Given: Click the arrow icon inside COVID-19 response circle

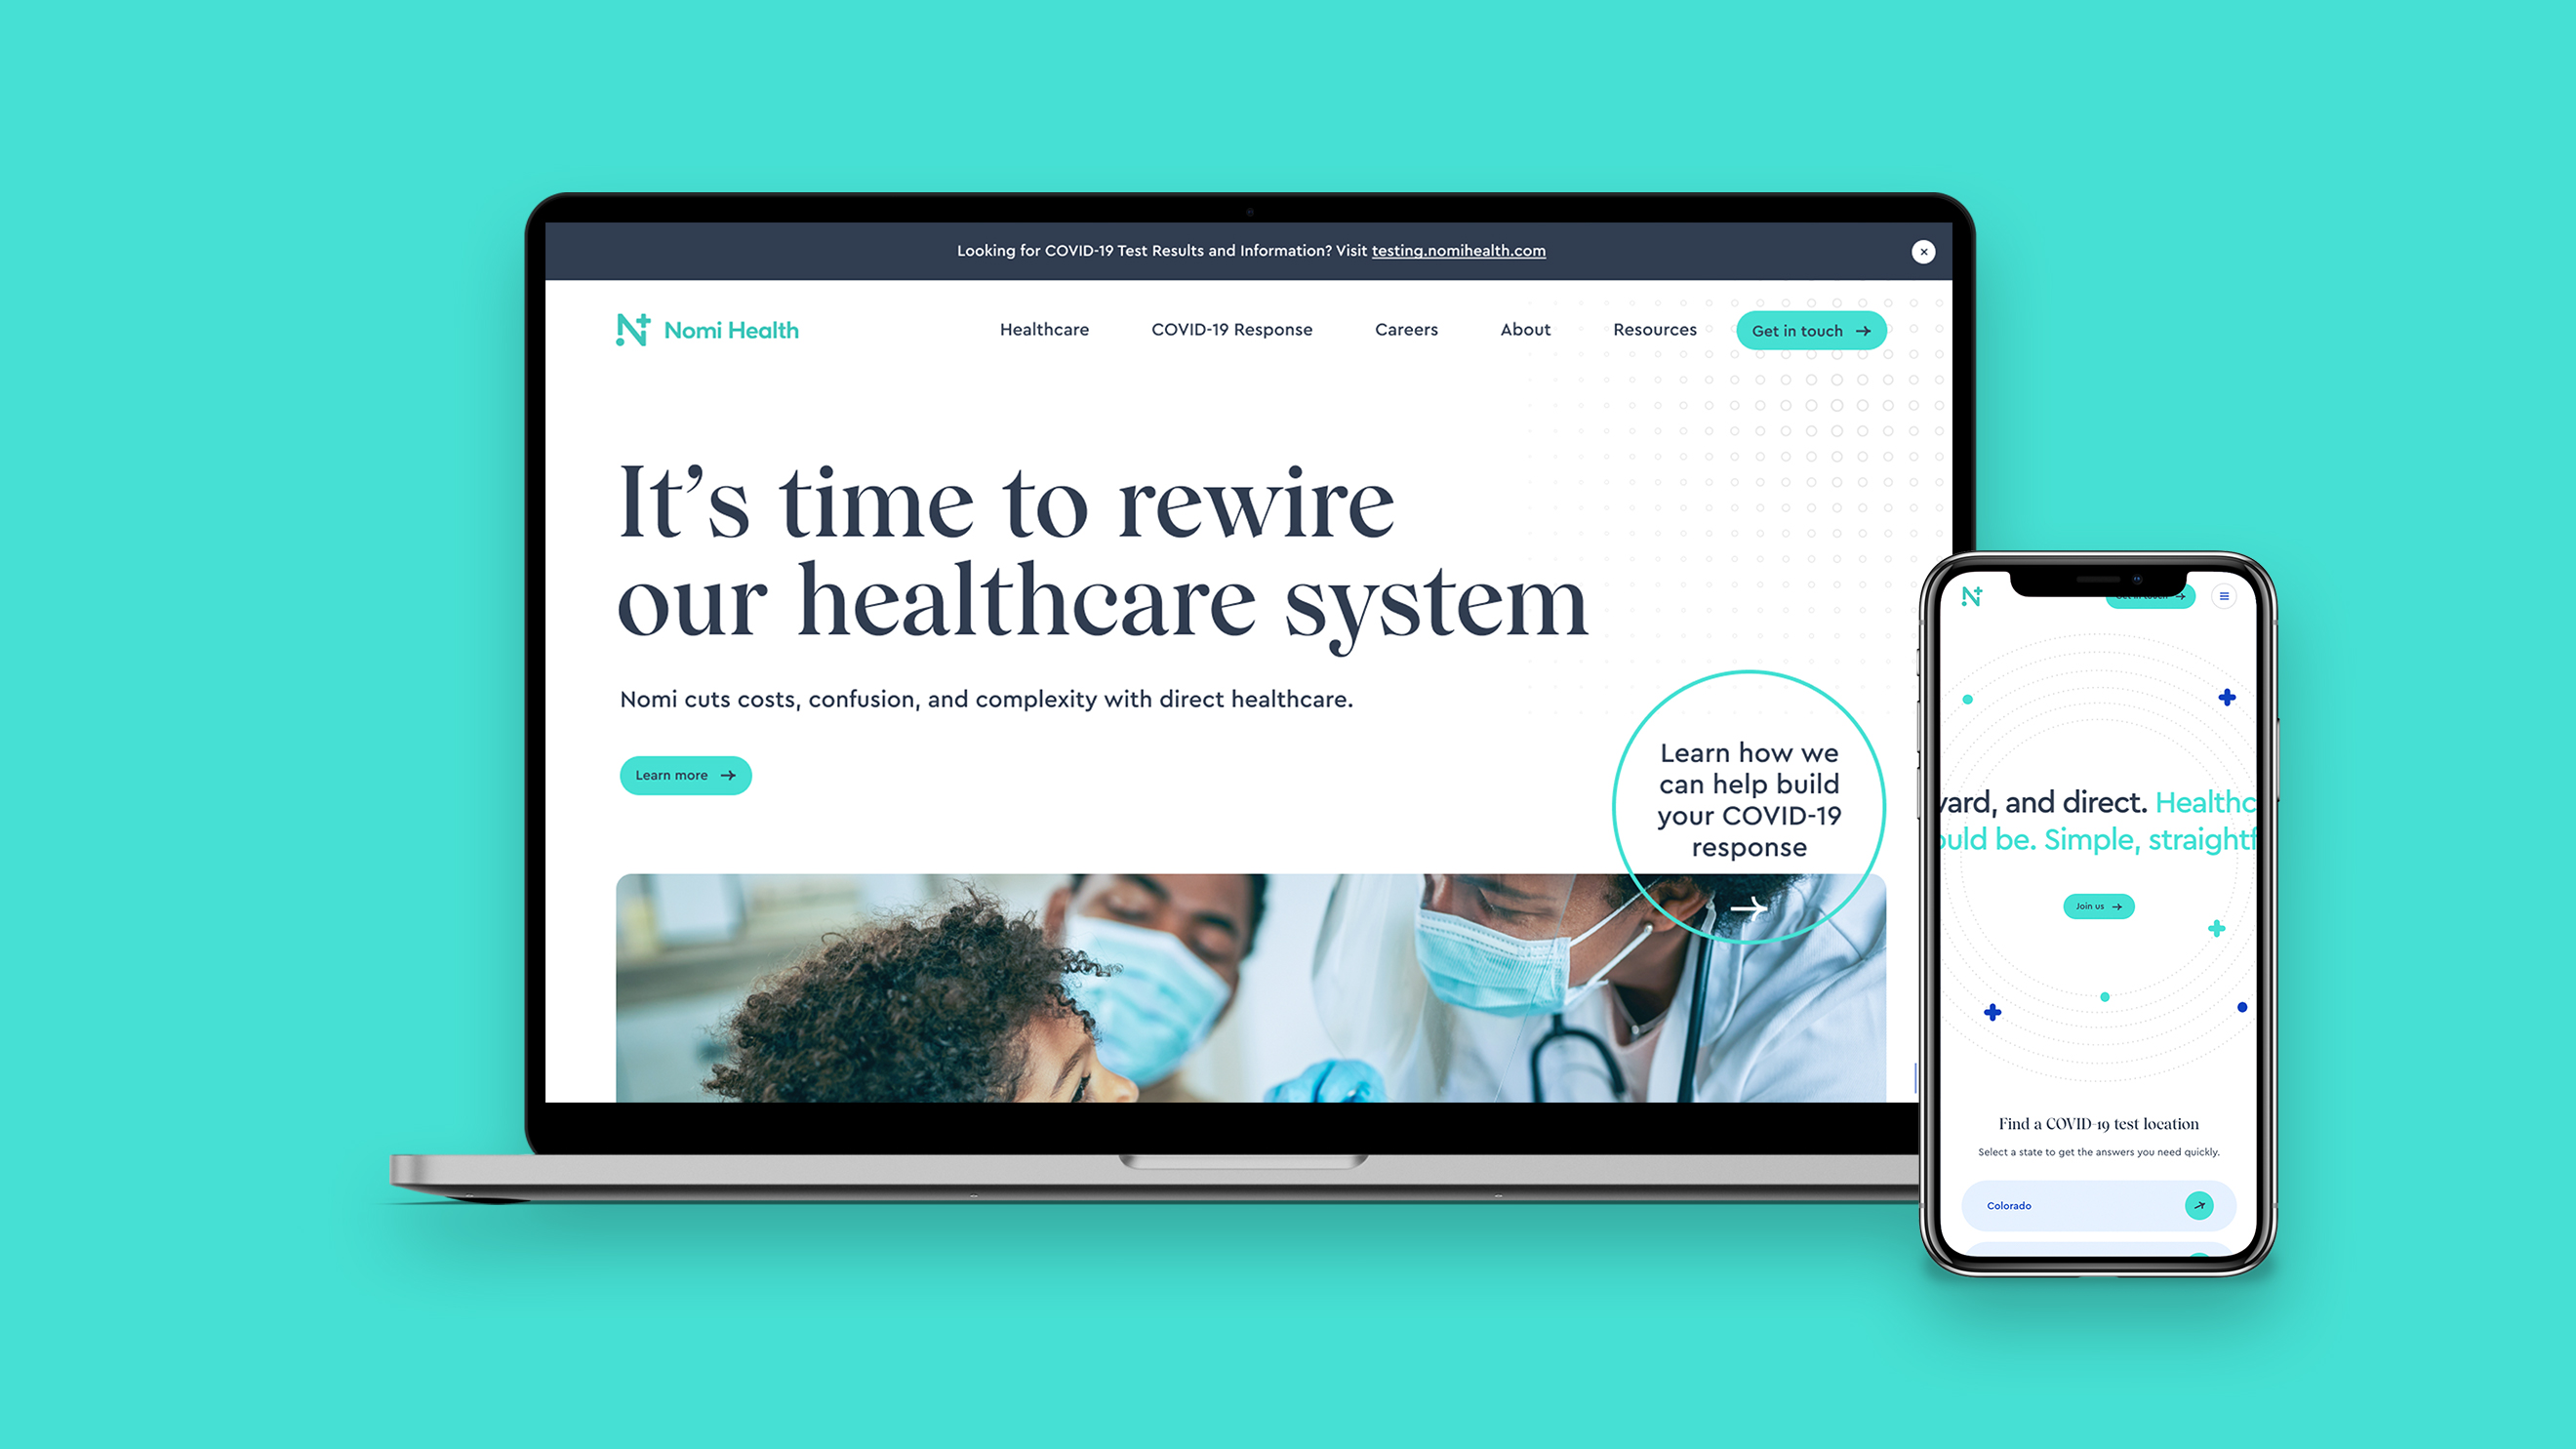Looking at the screenshot, I should point(1748,906).
